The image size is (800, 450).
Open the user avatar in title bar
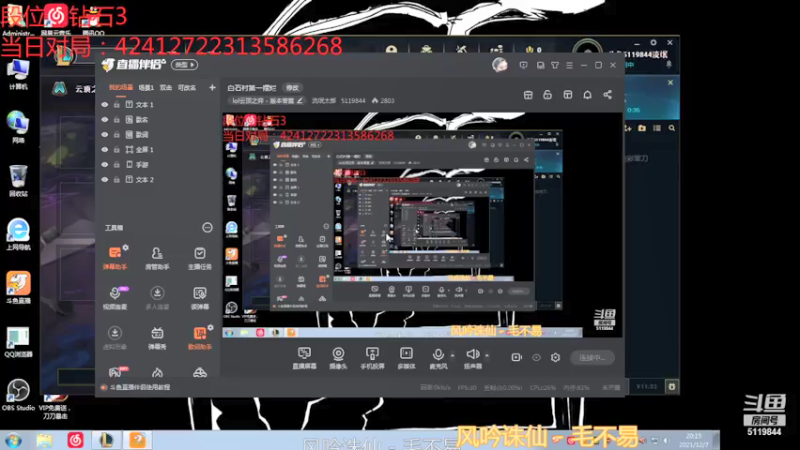tap(499, 65)
